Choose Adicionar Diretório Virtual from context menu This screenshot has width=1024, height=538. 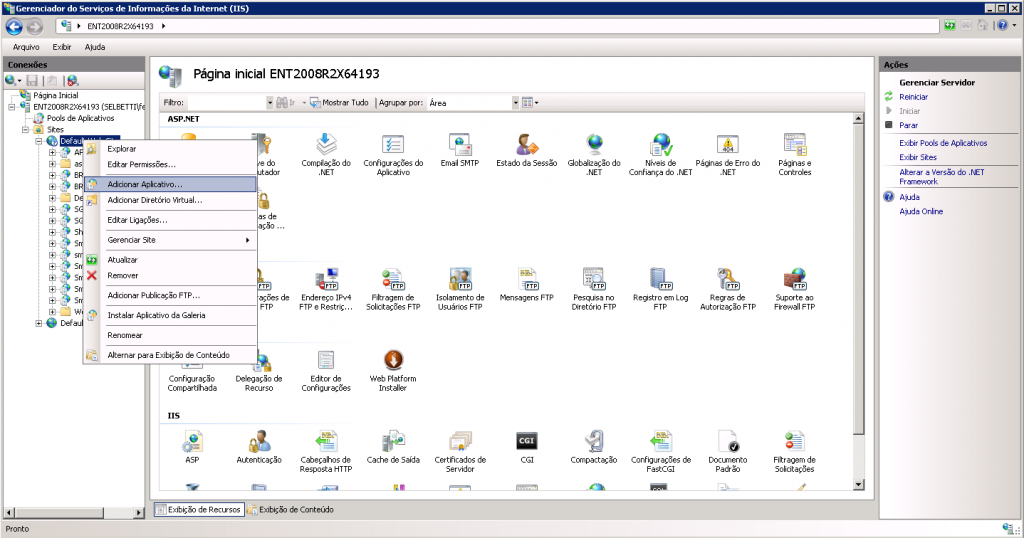170,200
